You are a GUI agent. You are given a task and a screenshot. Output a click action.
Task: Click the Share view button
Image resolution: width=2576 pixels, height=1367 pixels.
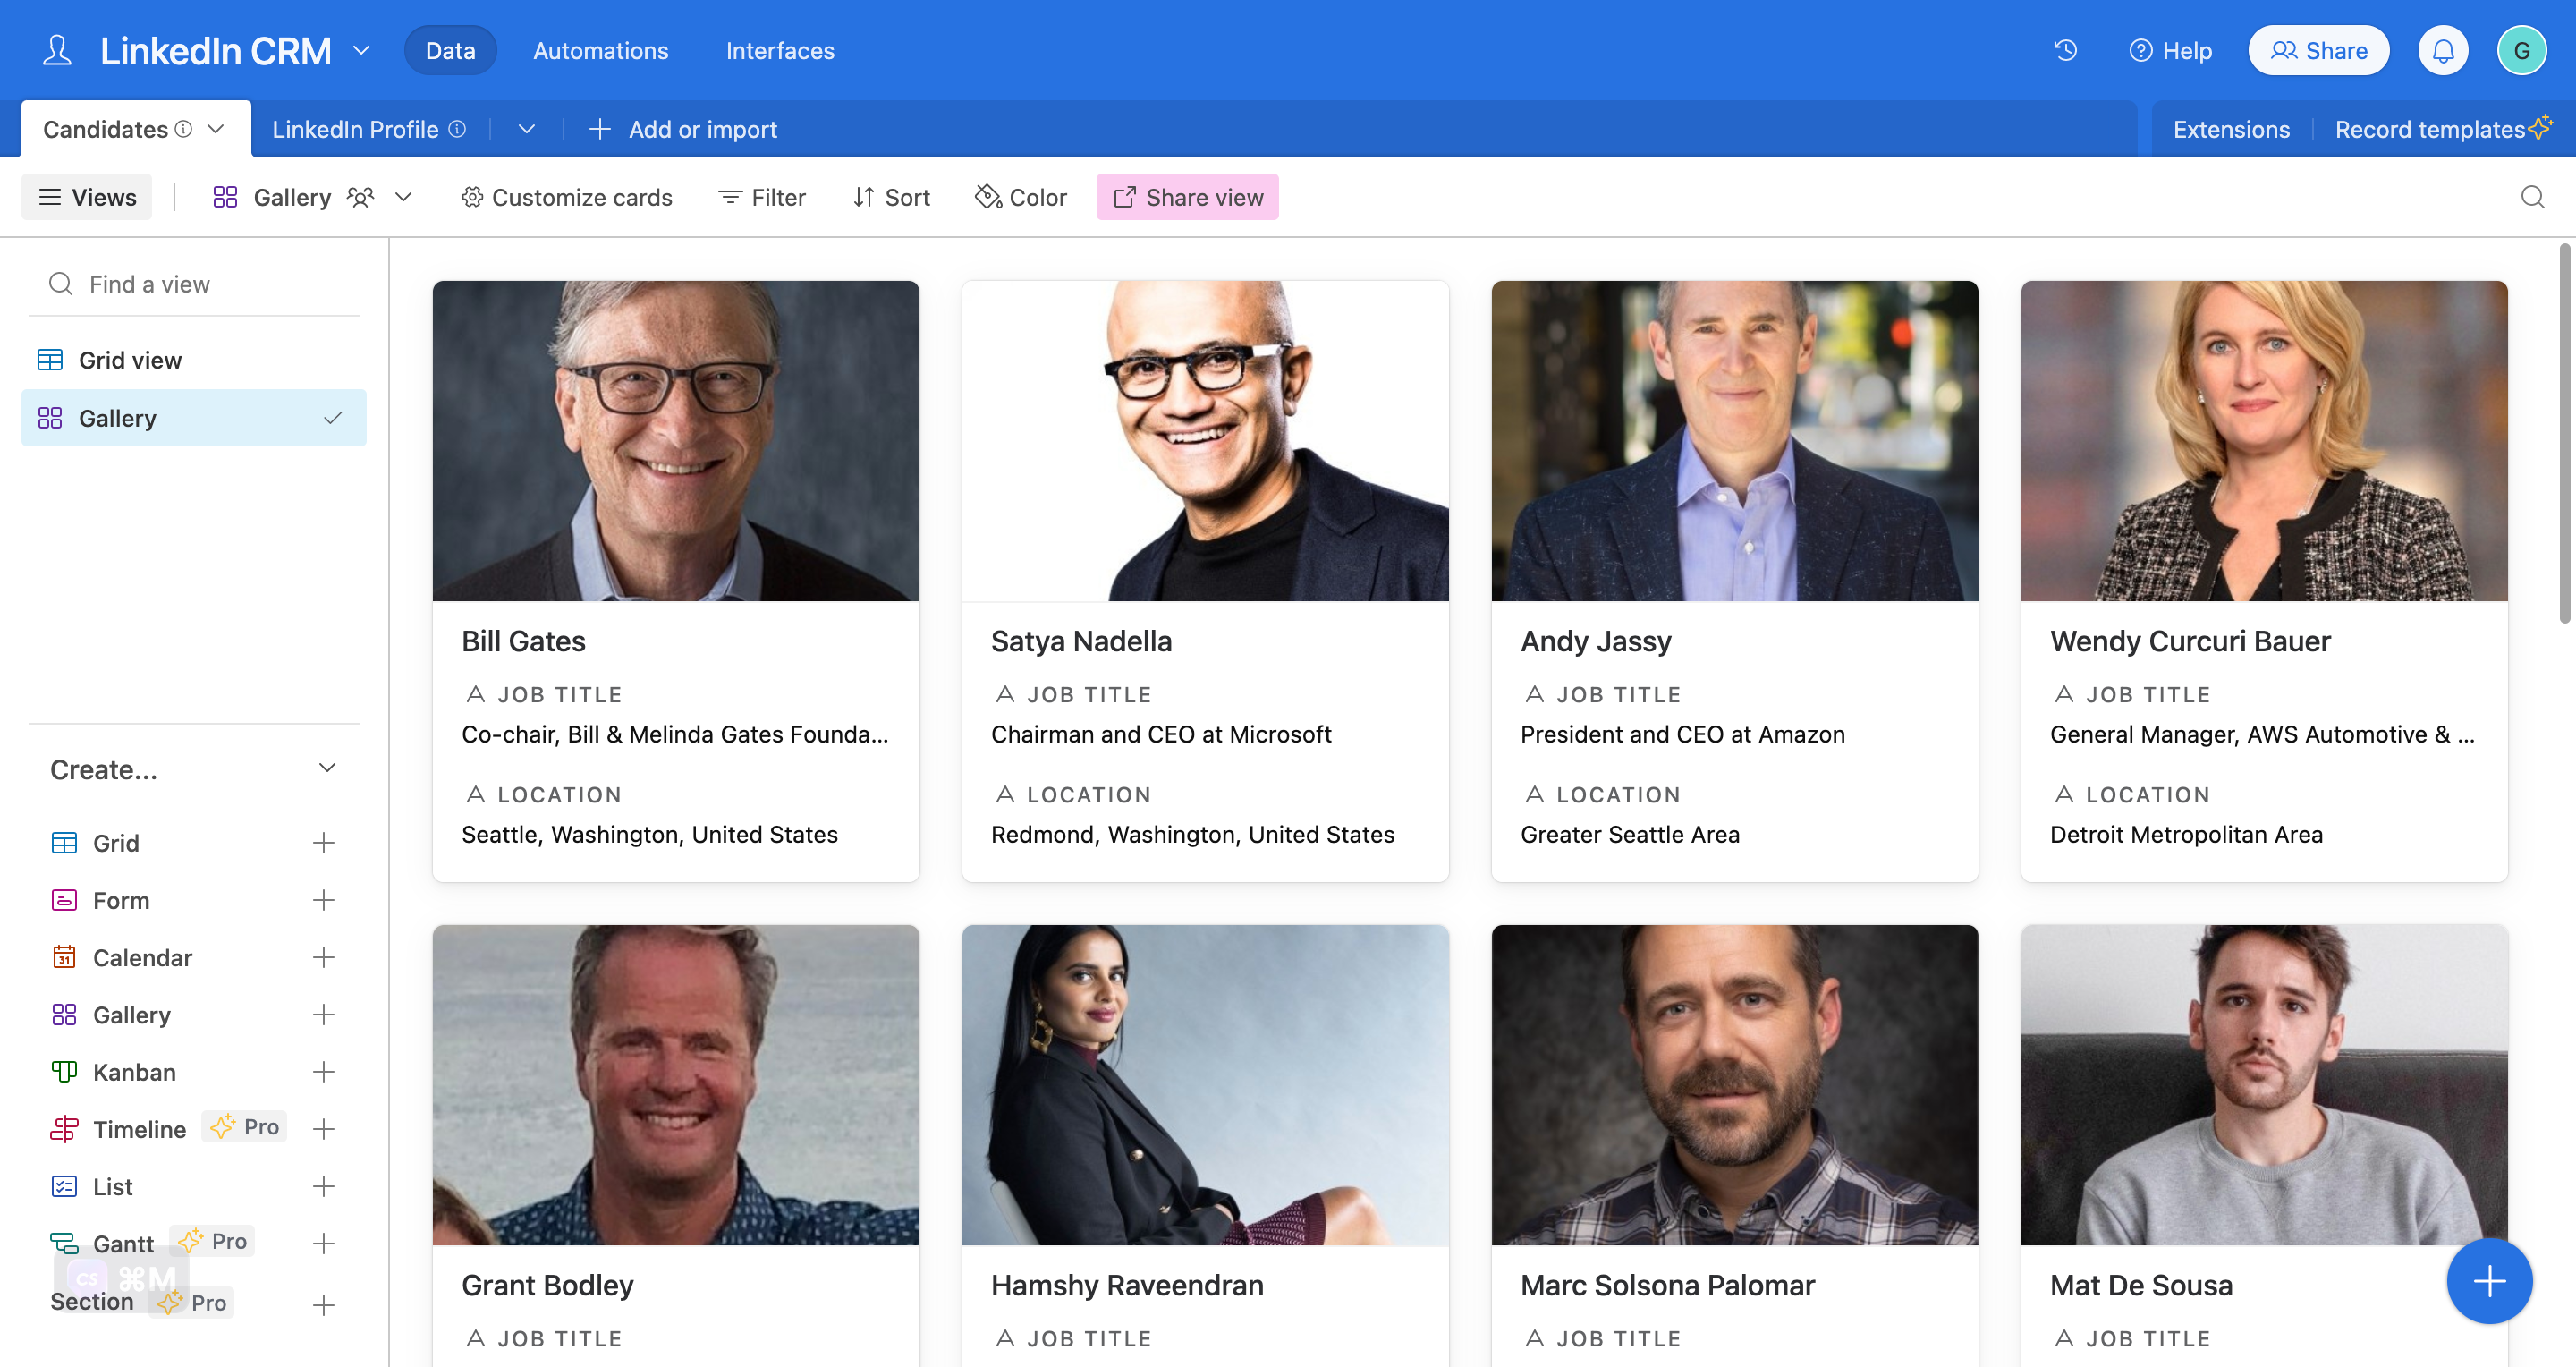pos(1188,197)
